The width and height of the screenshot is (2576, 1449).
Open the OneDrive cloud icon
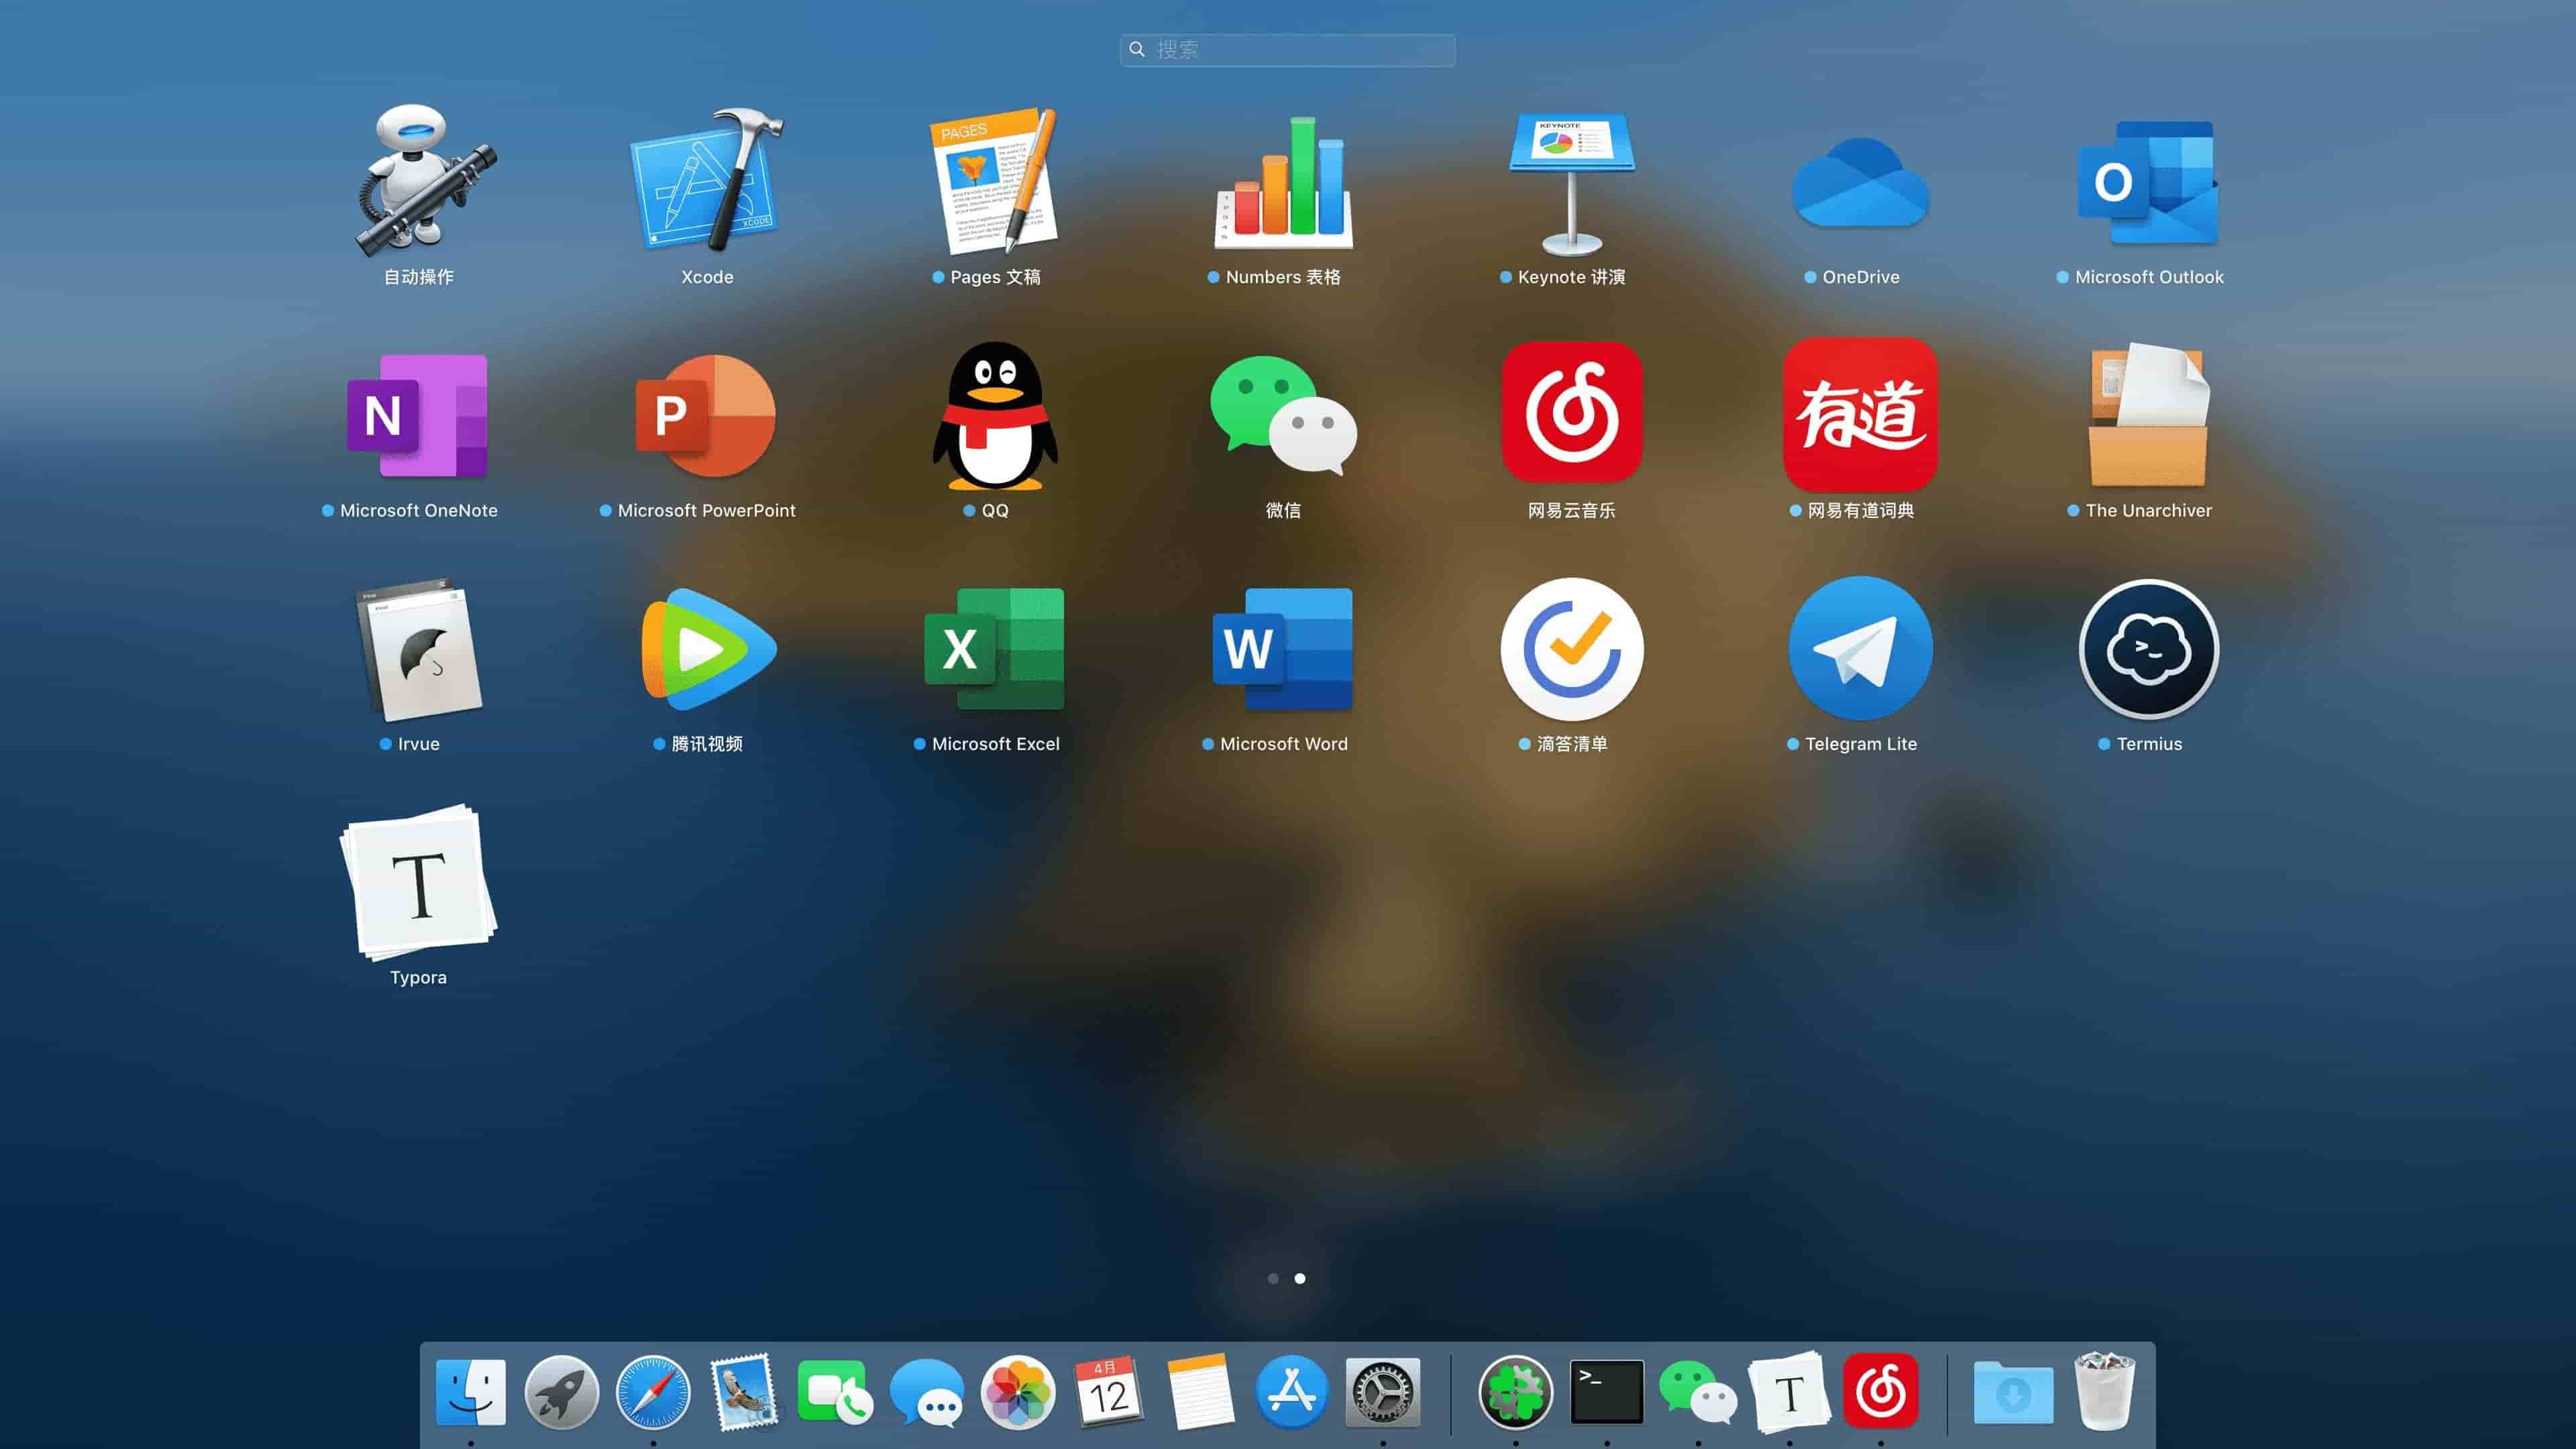pyautogui.click(x=1860, y=184)
